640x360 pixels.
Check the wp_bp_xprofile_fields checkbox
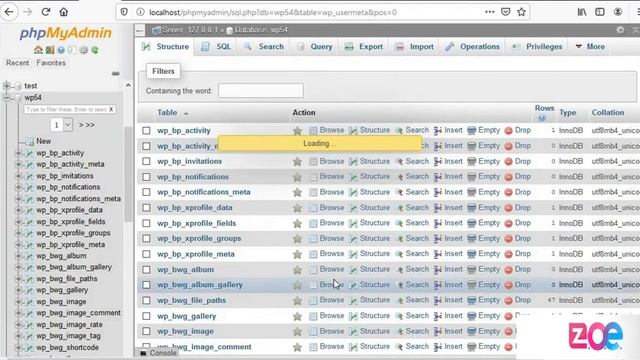tap(146, 223)
